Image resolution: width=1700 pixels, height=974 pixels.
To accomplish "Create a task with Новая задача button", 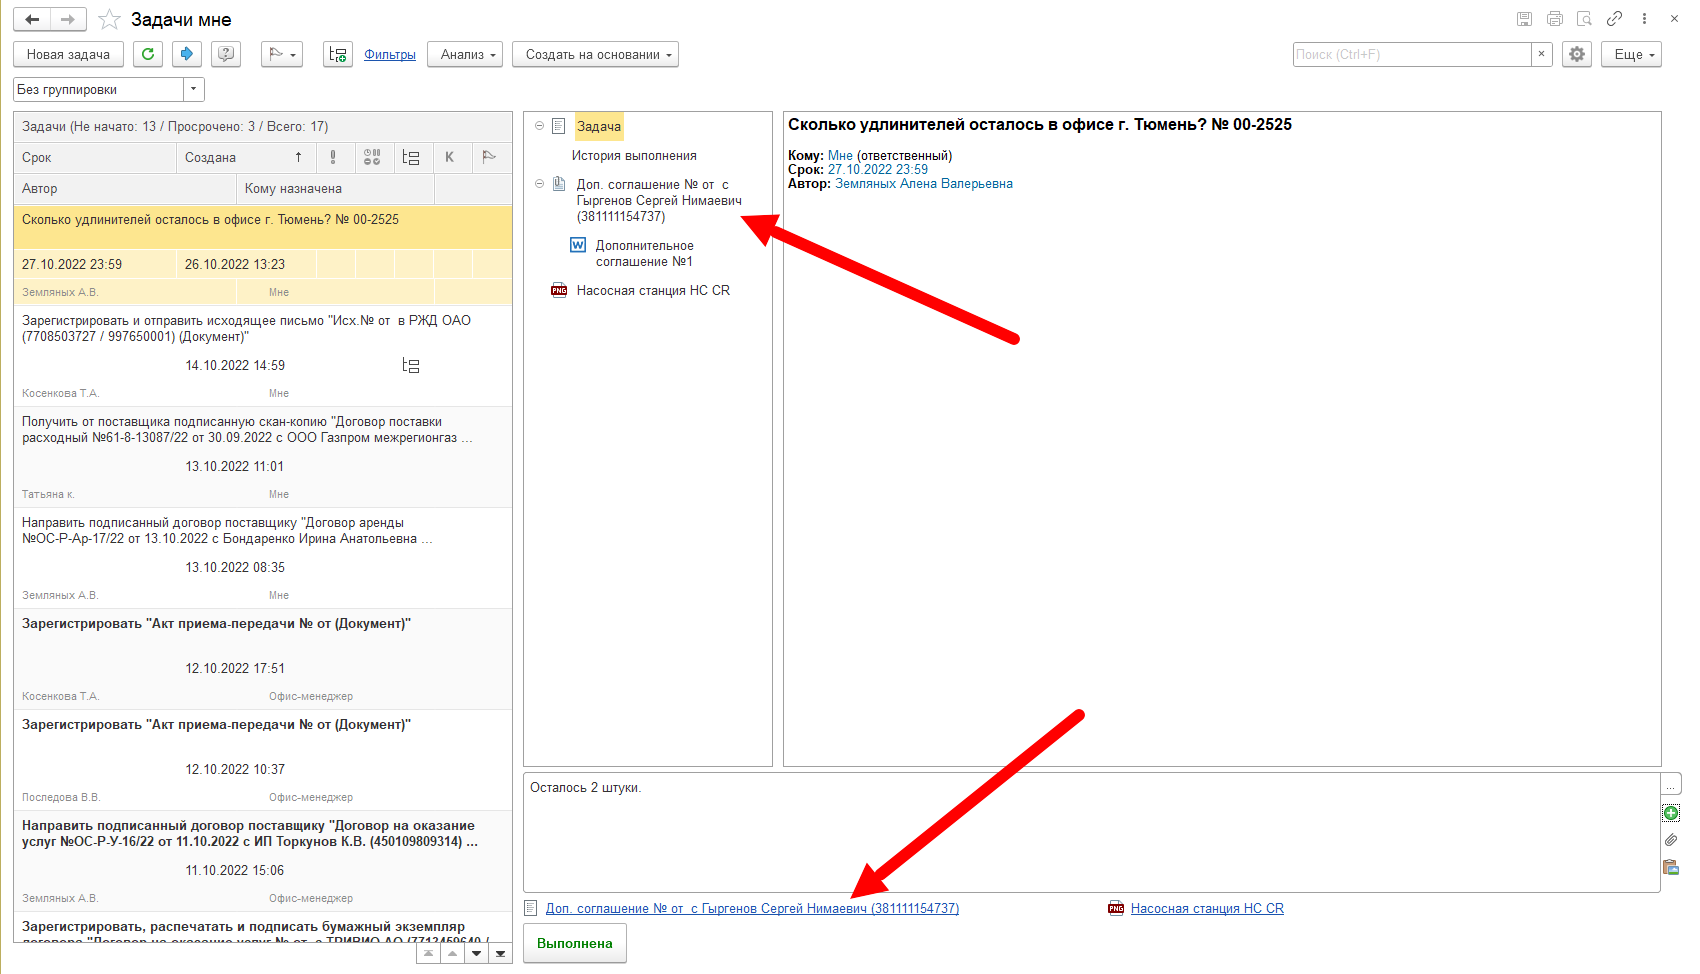I will tap(68, 54).
